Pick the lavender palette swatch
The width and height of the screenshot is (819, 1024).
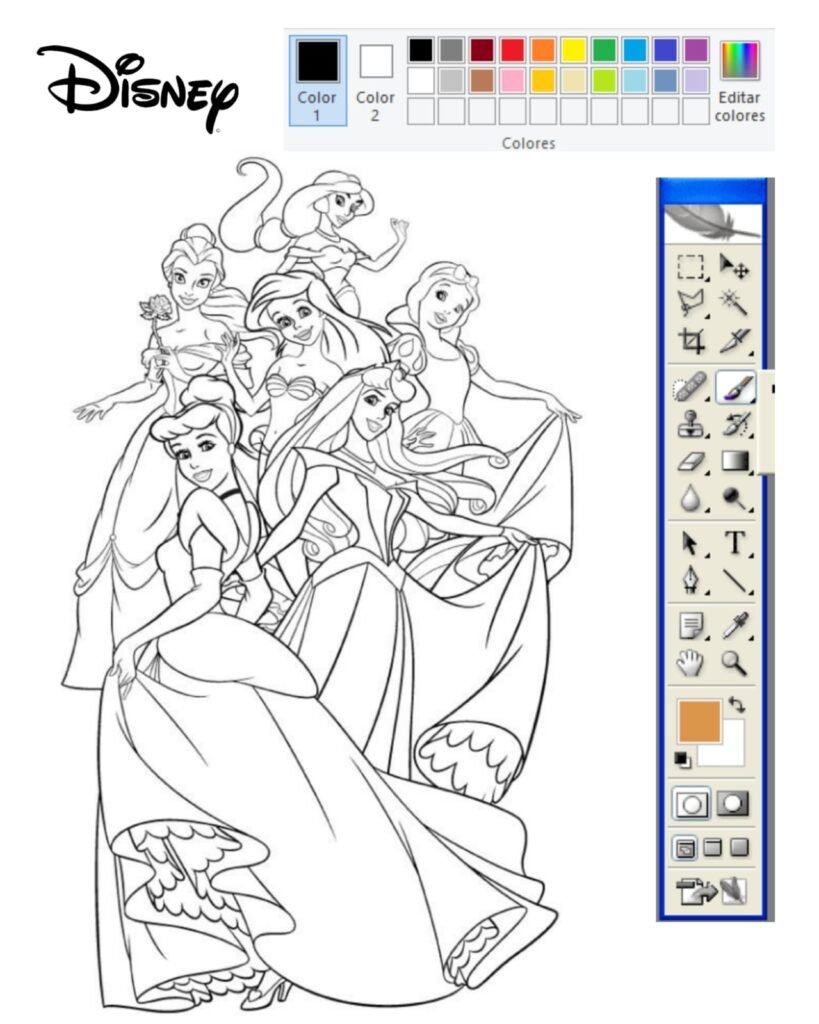(x=696, y=81)
